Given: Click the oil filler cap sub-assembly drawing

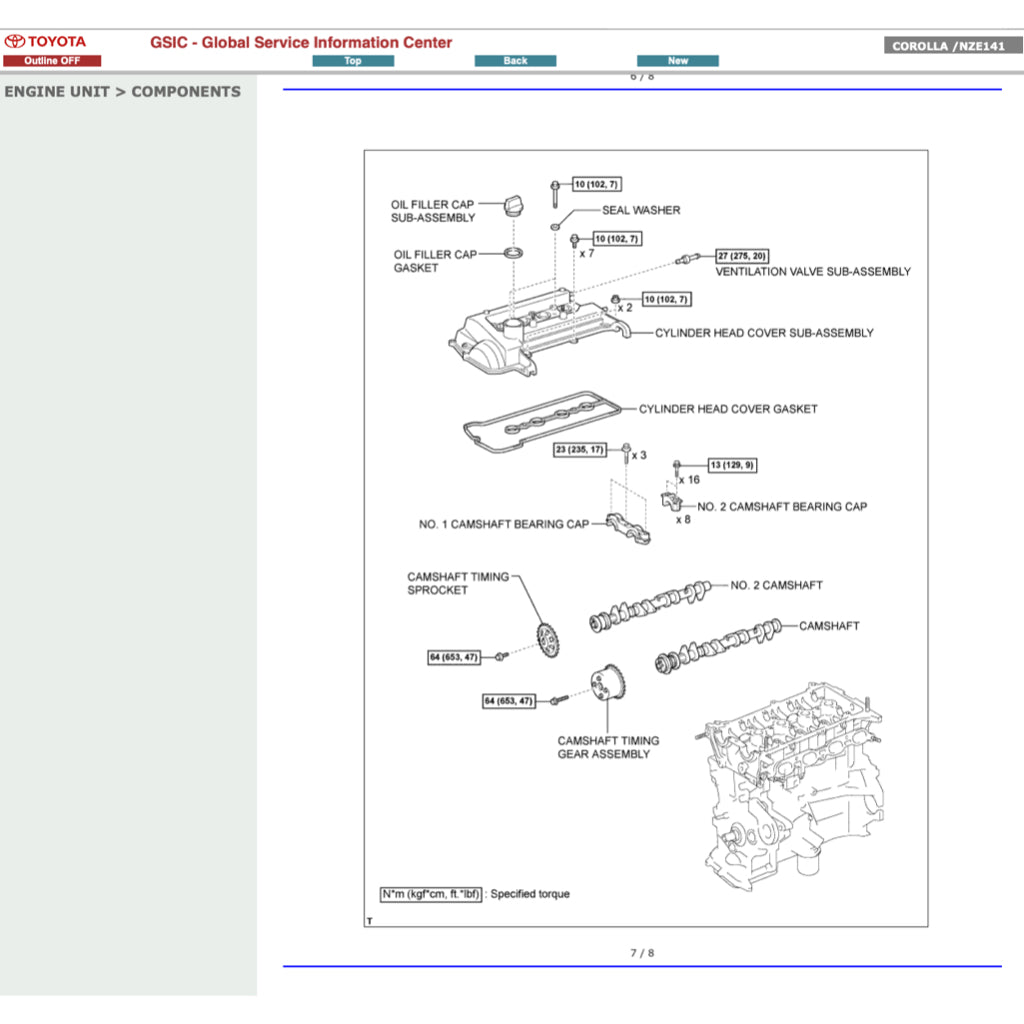Looking at the screenshot, I should (516, 207).
